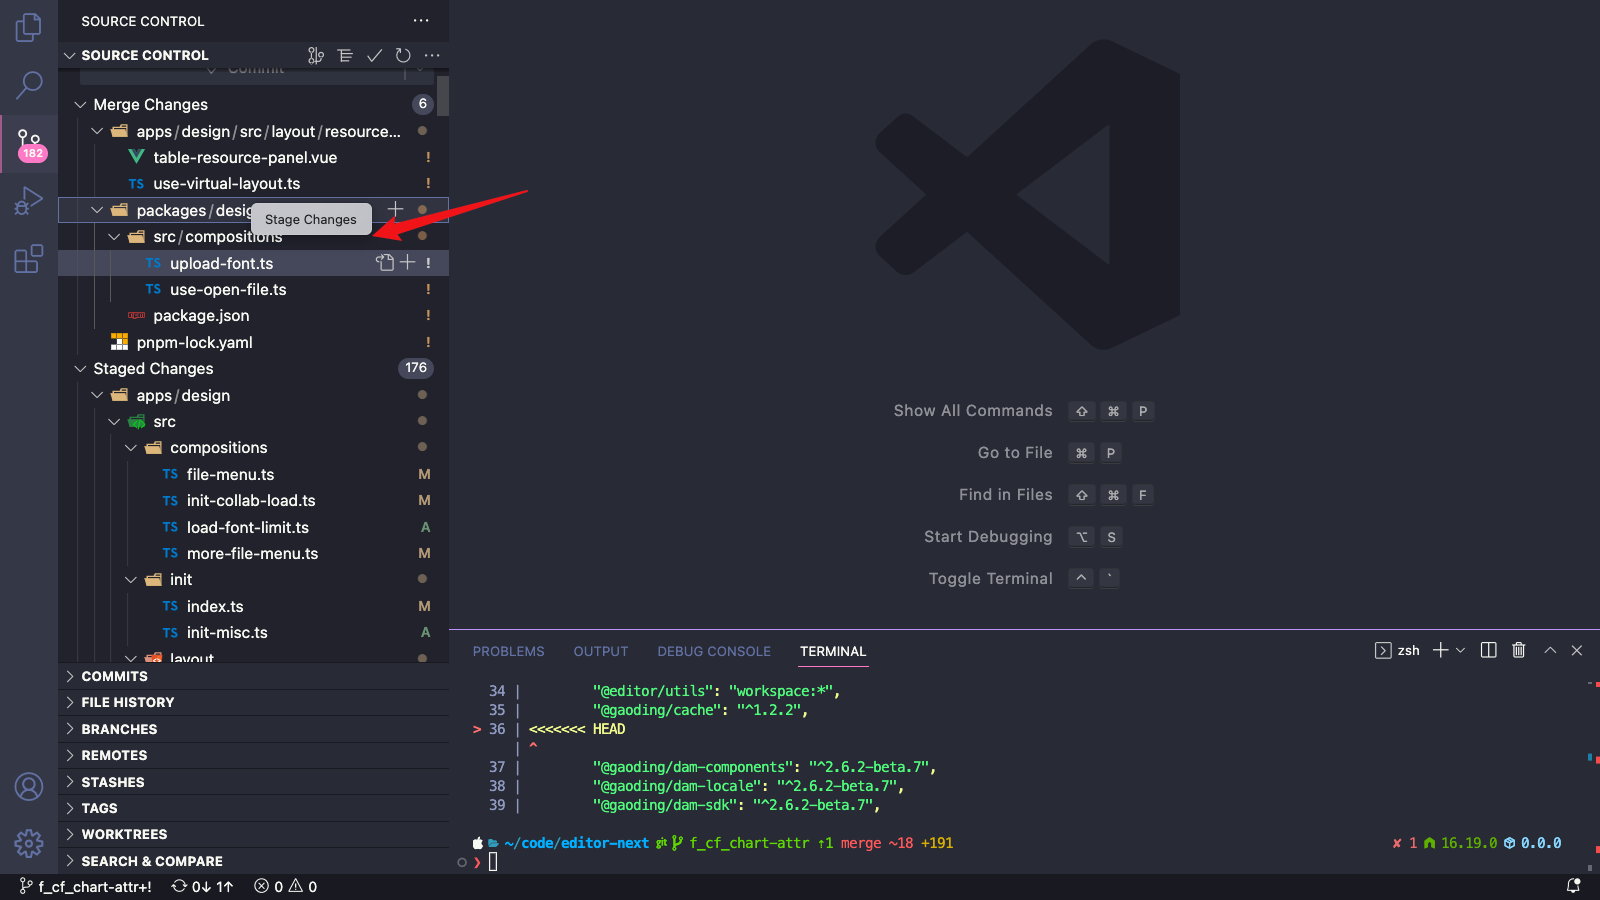Open Source Control view with 182 badge
This screenshot has height=900, width=1600.
29,143
